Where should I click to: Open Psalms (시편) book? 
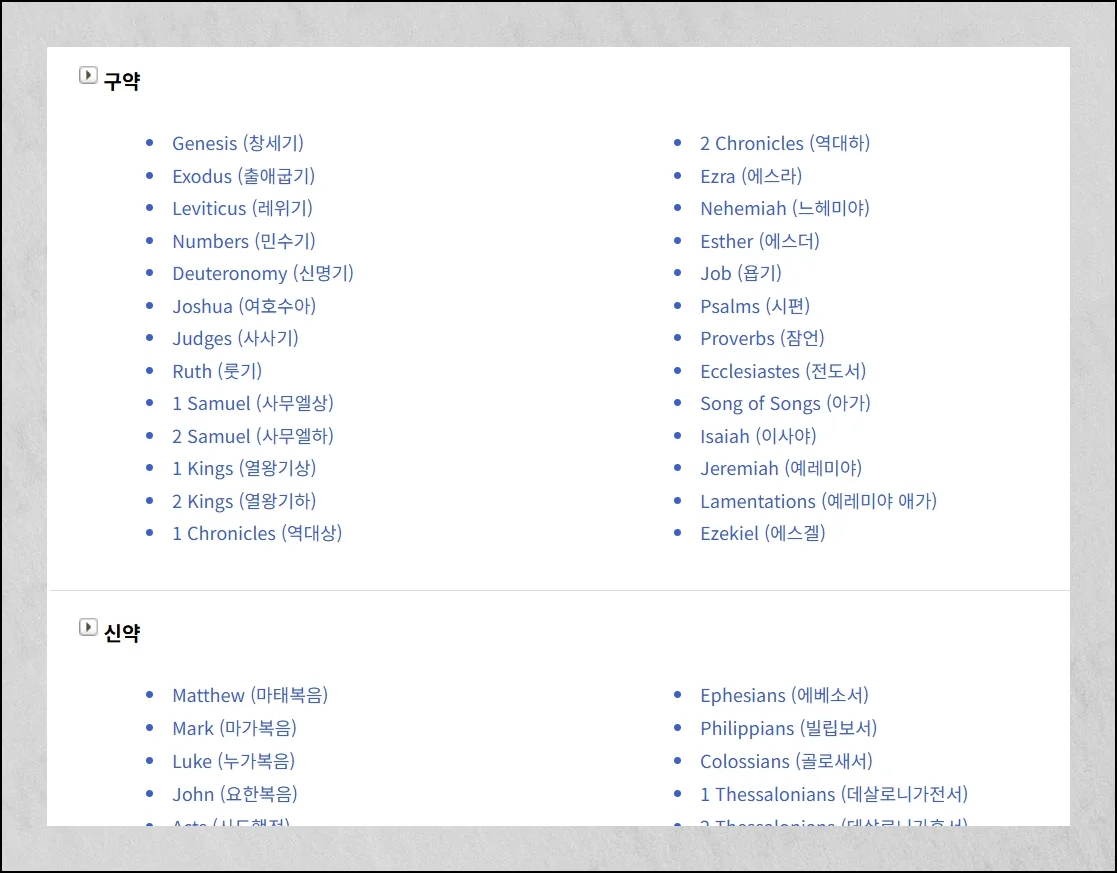click(x=754, y=306)
